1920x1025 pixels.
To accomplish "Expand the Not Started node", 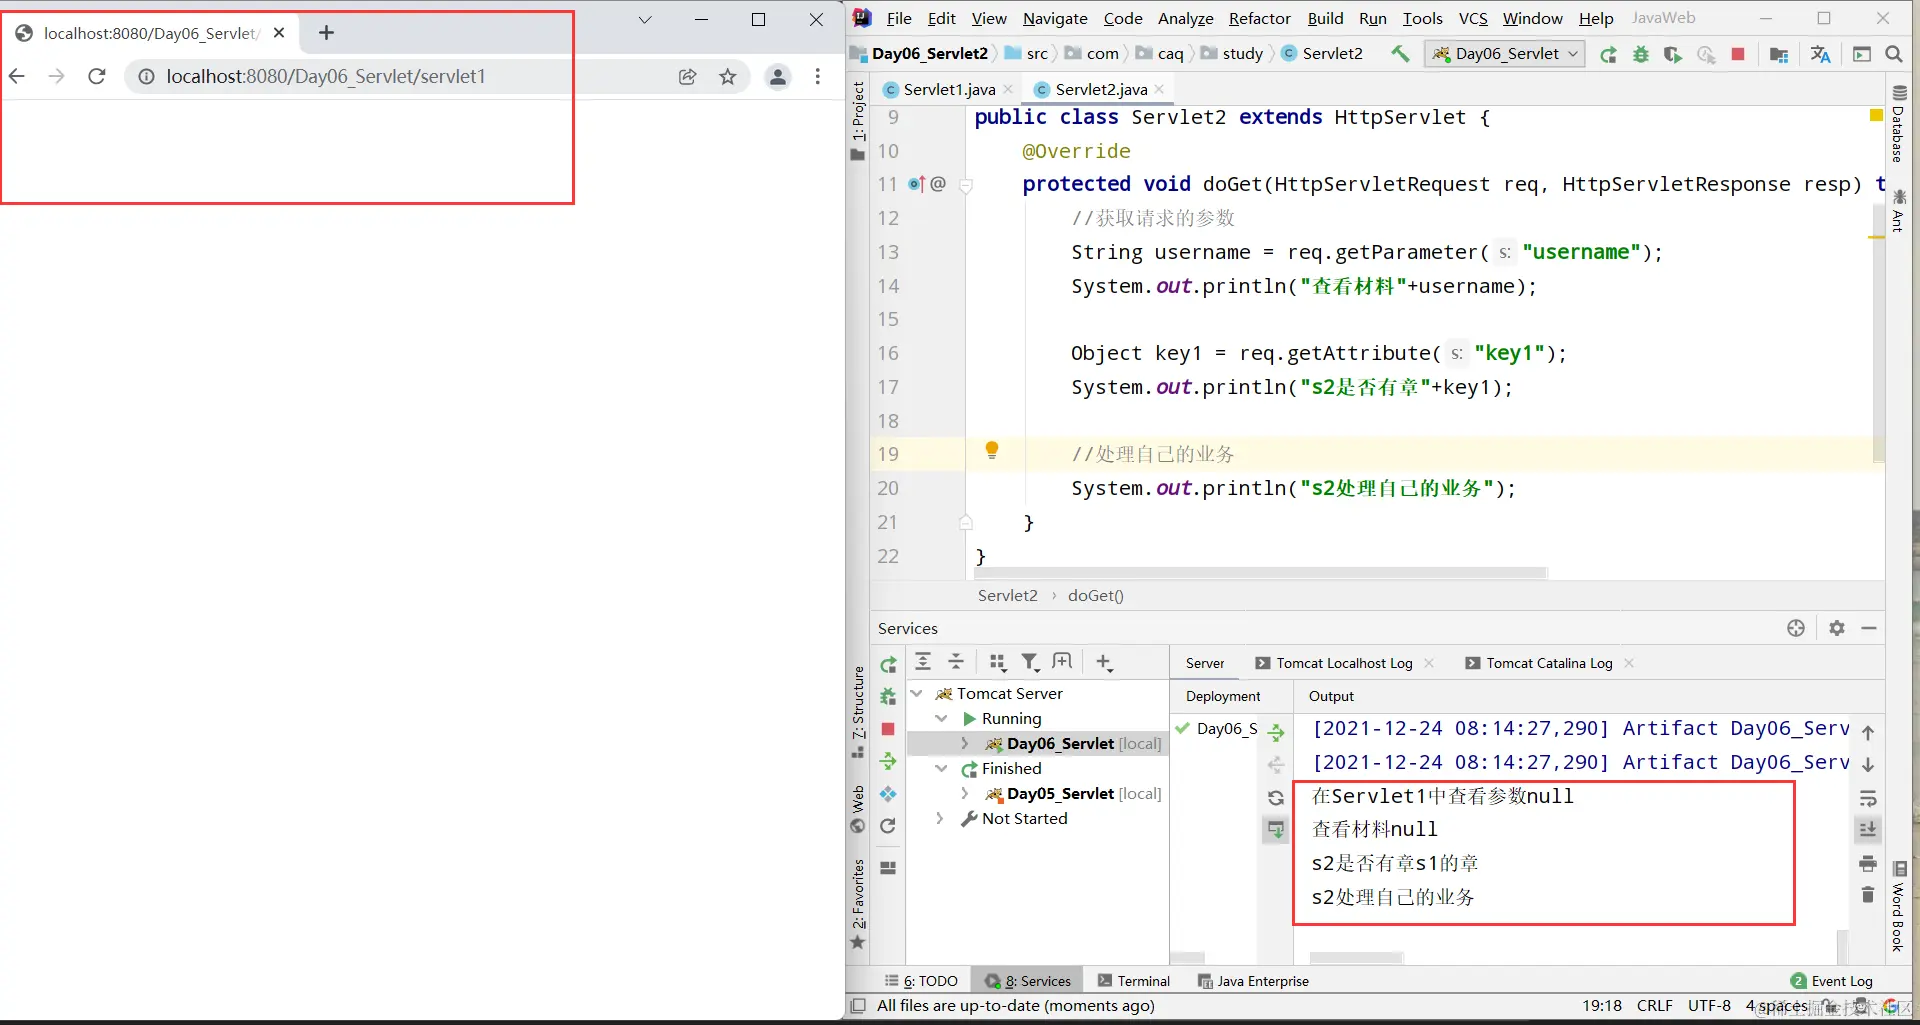I will coord(939,818).
